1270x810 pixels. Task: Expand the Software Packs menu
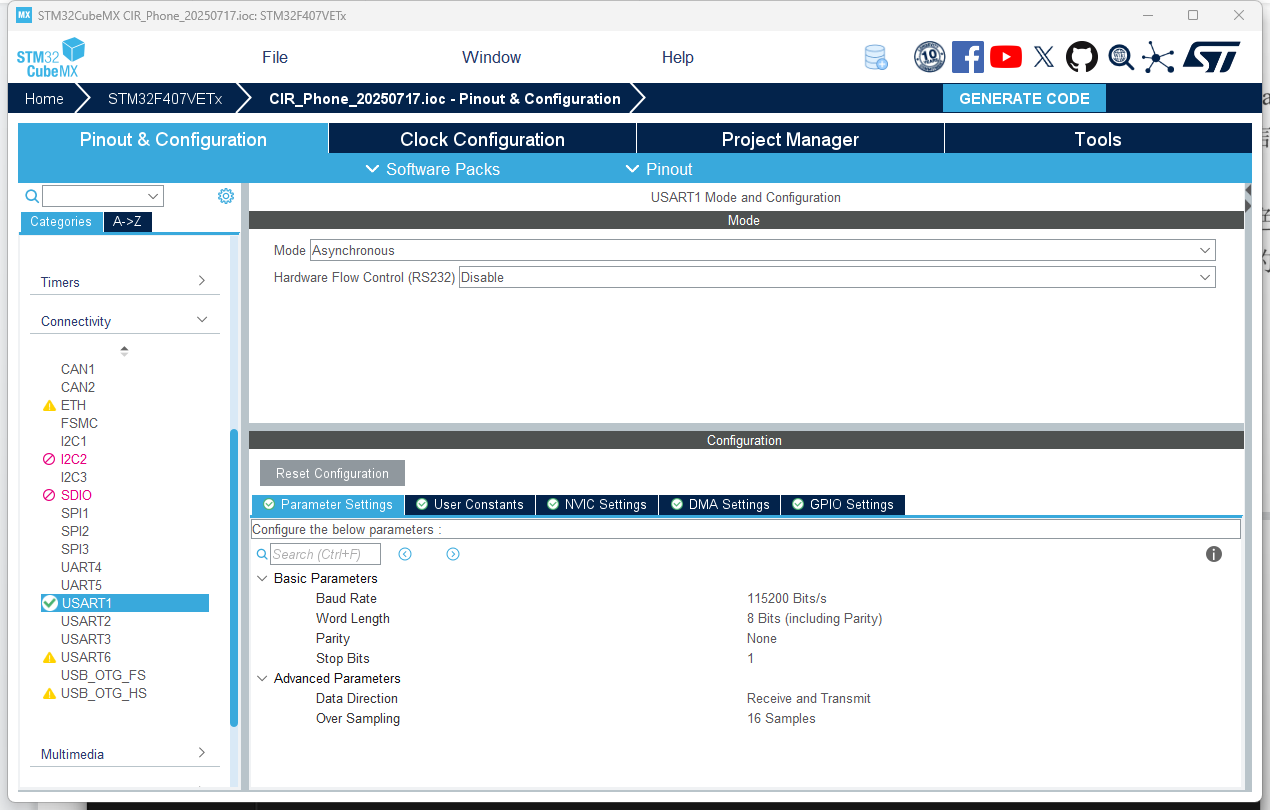coord(432,169)
